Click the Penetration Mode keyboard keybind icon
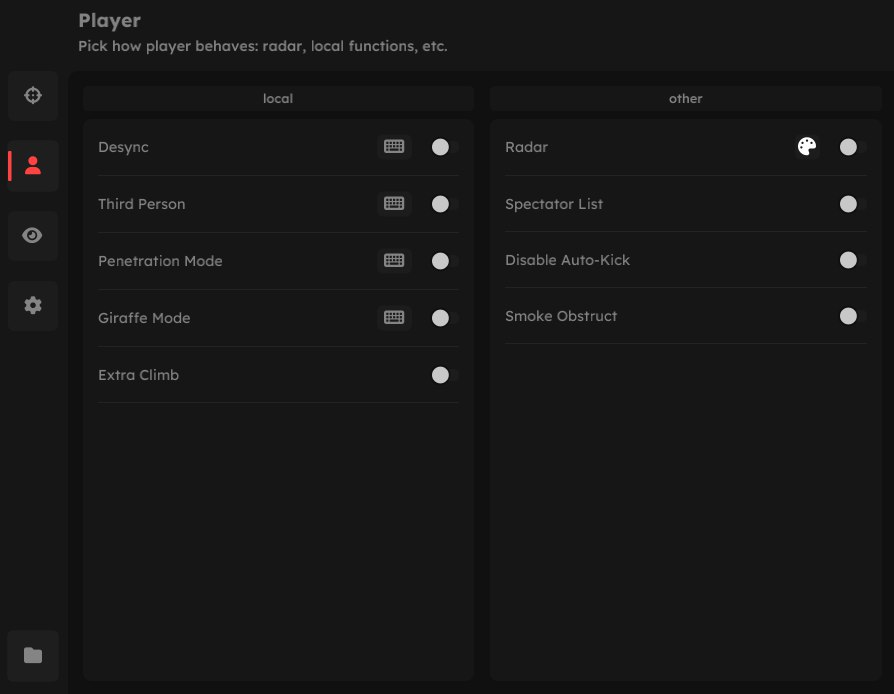Image resolution: width=894 pixels, height=694 pixels. [x=394, y=261]
